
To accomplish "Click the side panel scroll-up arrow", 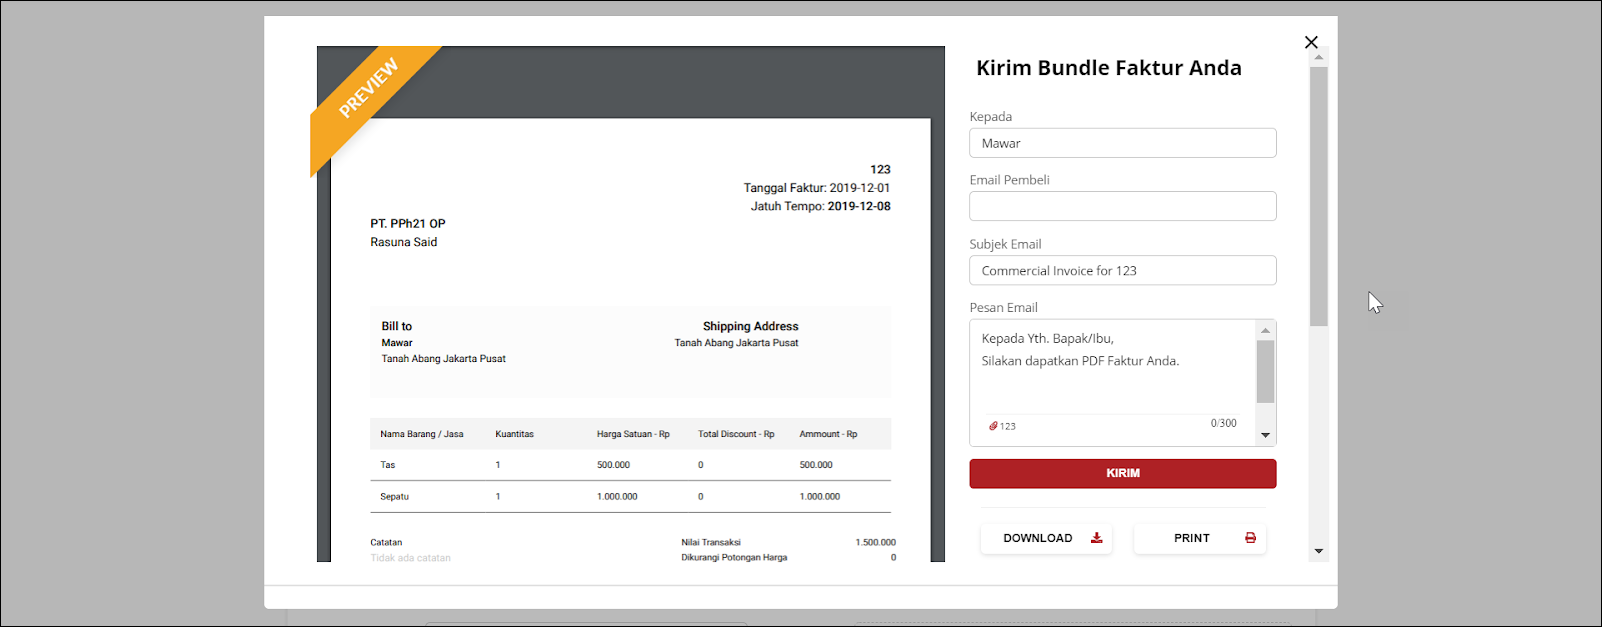I will coord(1318,58).
